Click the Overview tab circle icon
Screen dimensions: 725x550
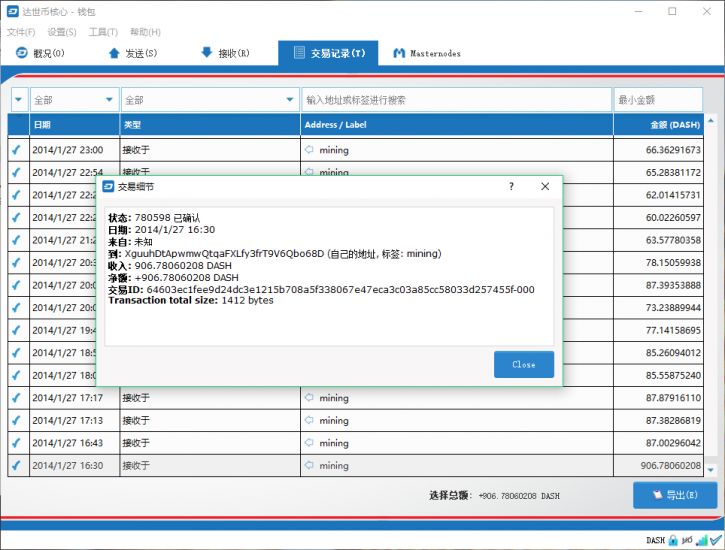pos(22,53)
